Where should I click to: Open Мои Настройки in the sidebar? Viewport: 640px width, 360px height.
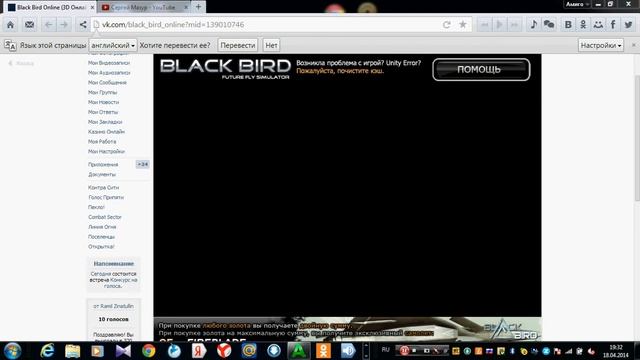(106, 151)
